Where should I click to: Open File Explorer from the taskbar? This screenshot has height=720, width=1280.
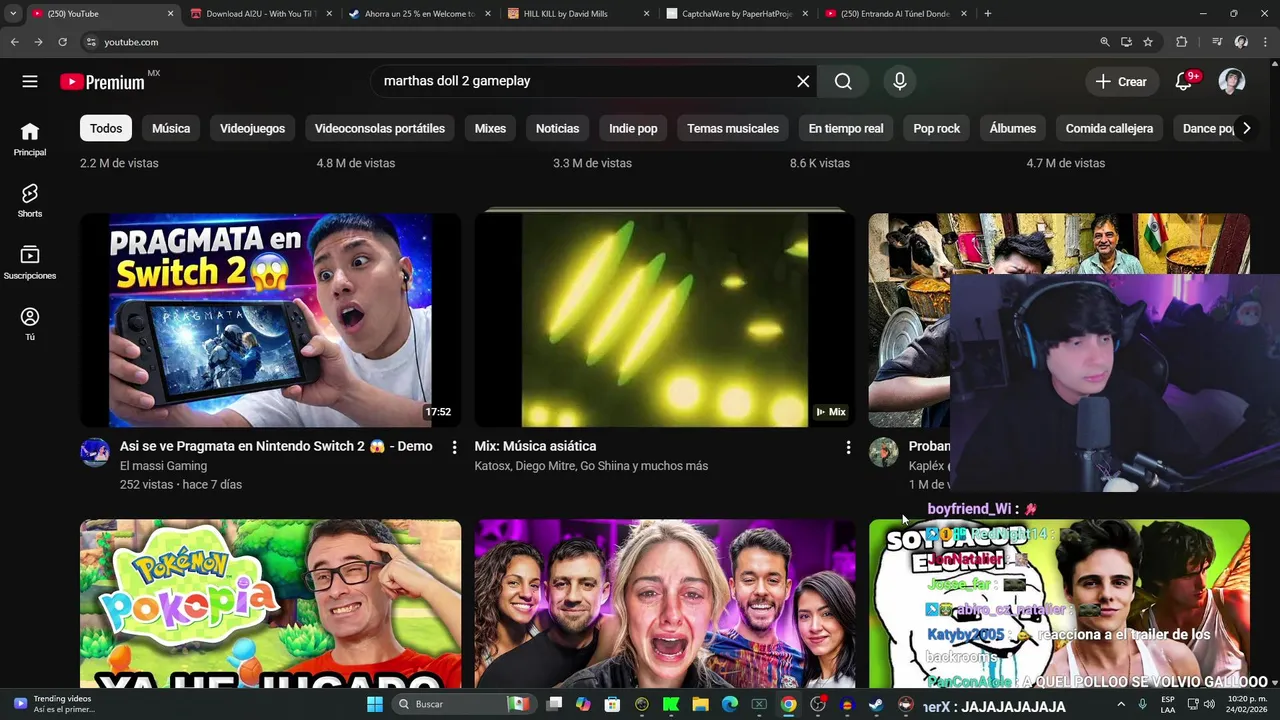(x=700, y=704)
